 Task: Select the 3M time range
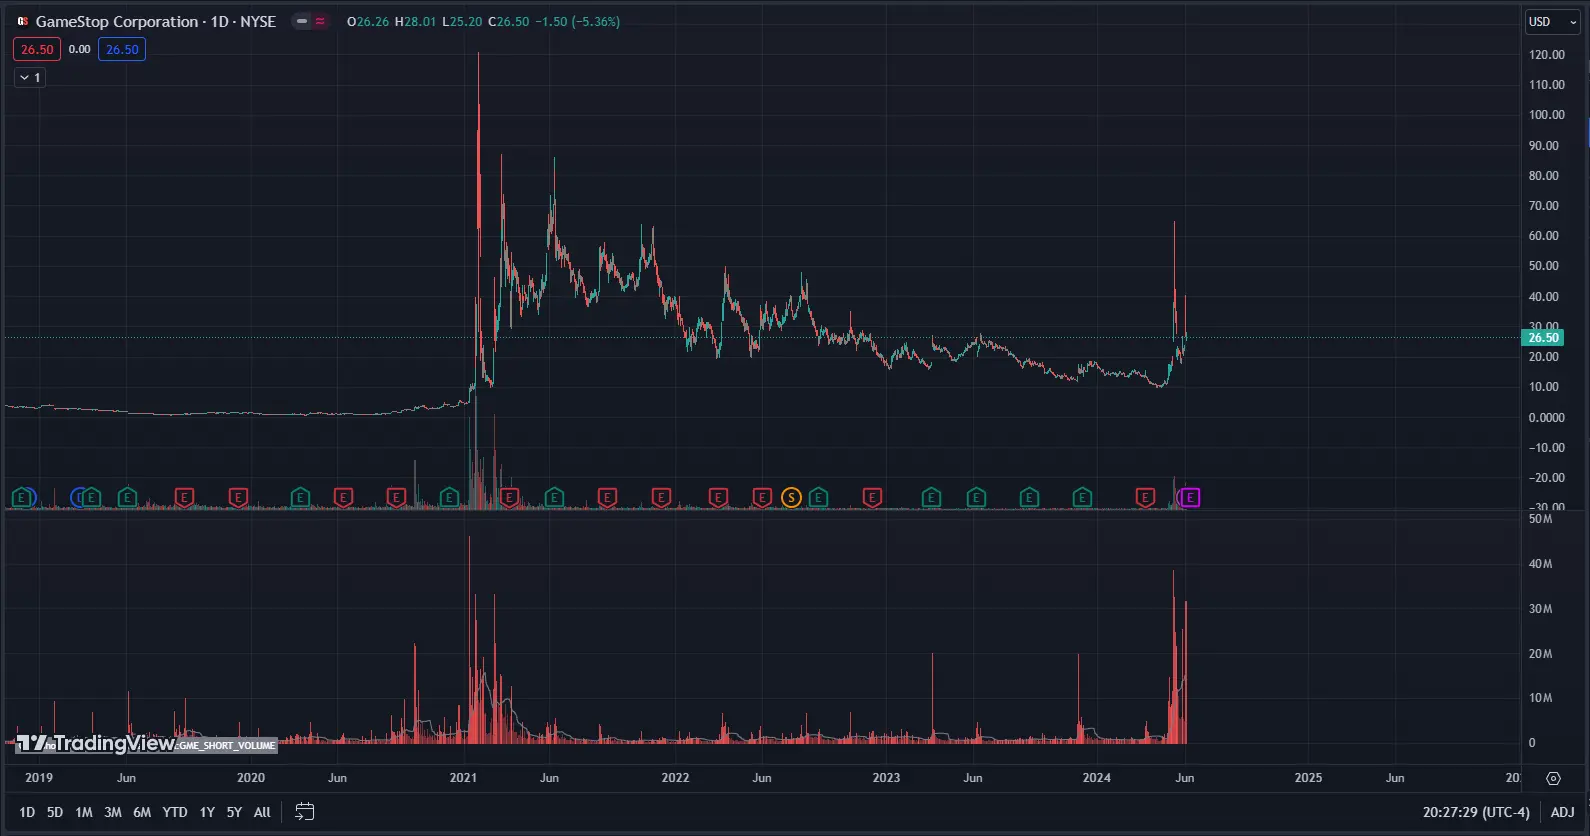click(x=113, y=812)
